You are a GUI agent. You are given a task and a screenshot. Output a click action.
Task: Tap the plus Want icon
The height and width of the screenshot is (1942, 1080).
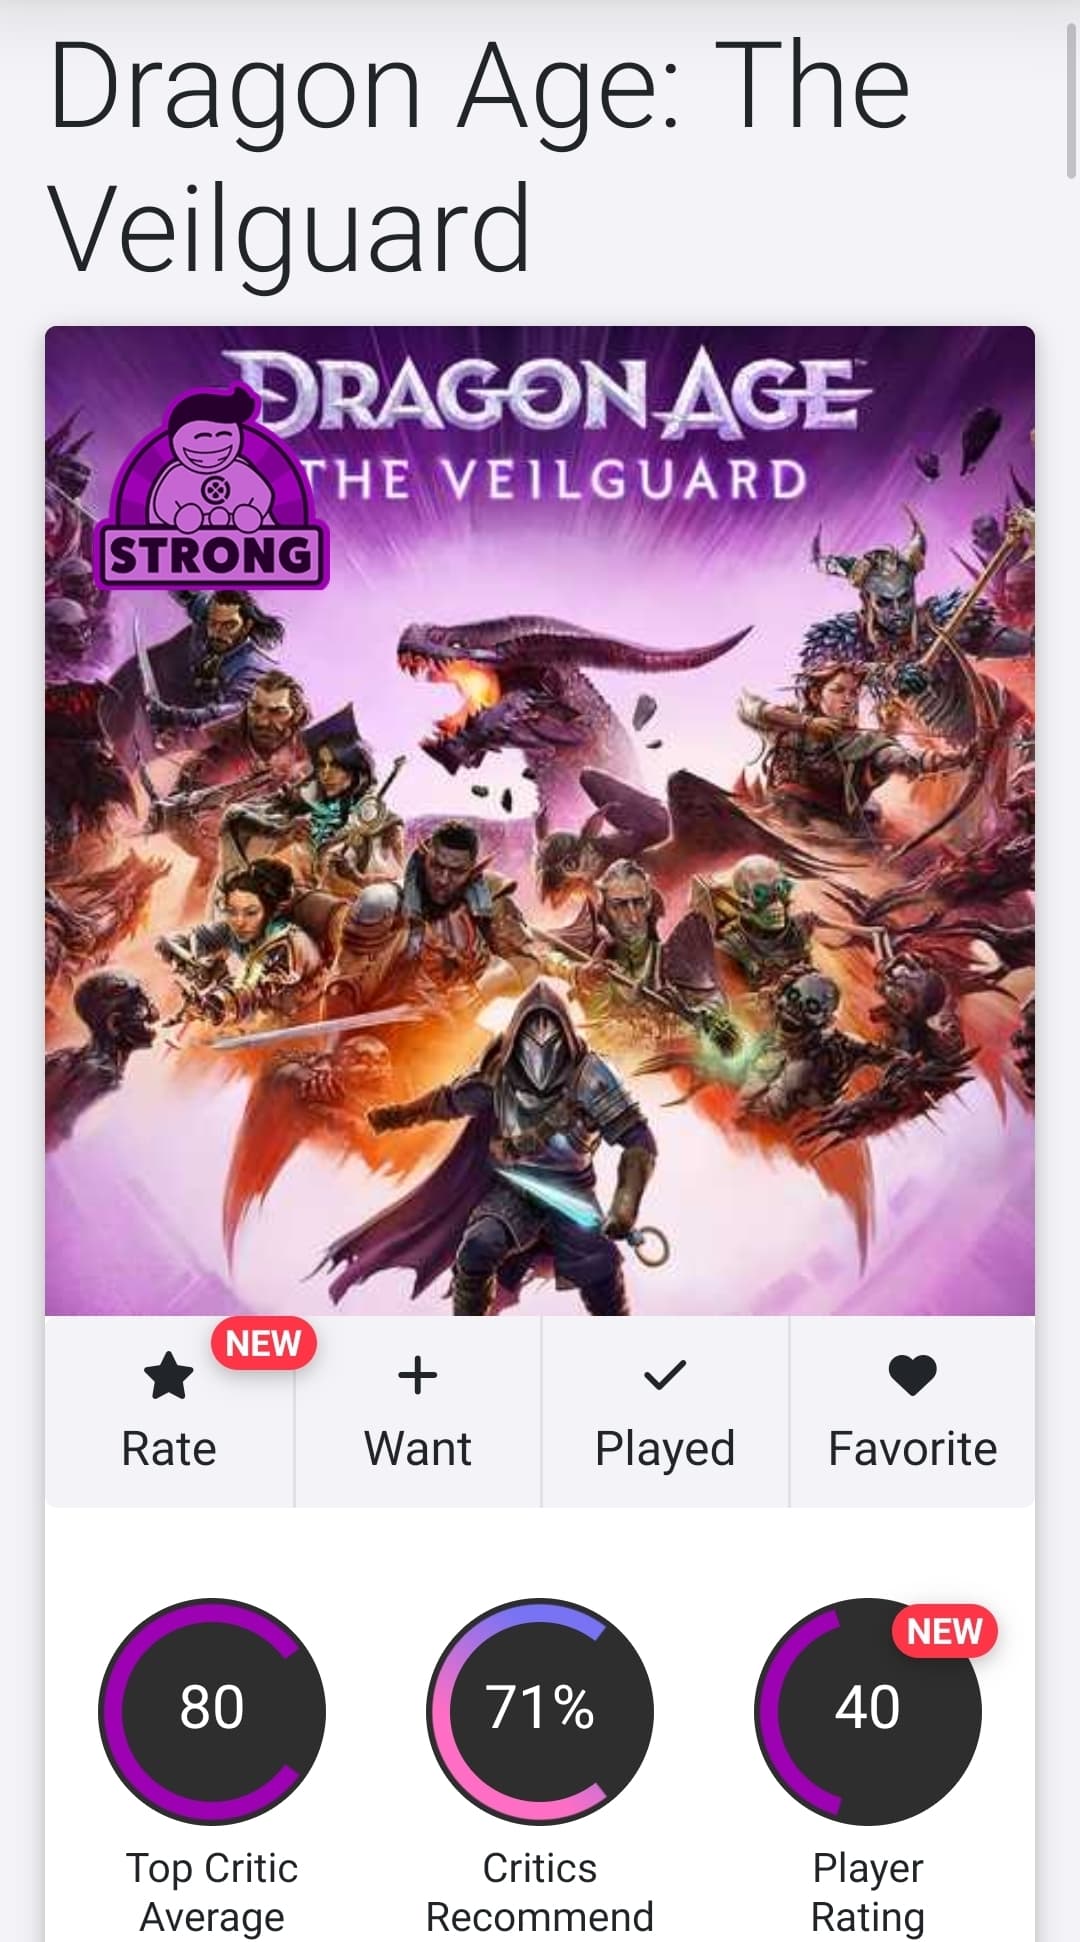pos(417,1375)
